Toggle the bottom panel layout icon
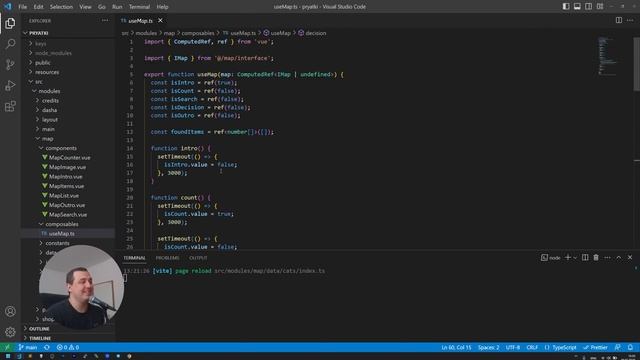Screen dimensions: 640x360 pyautogui.click(x=577, y=7)
